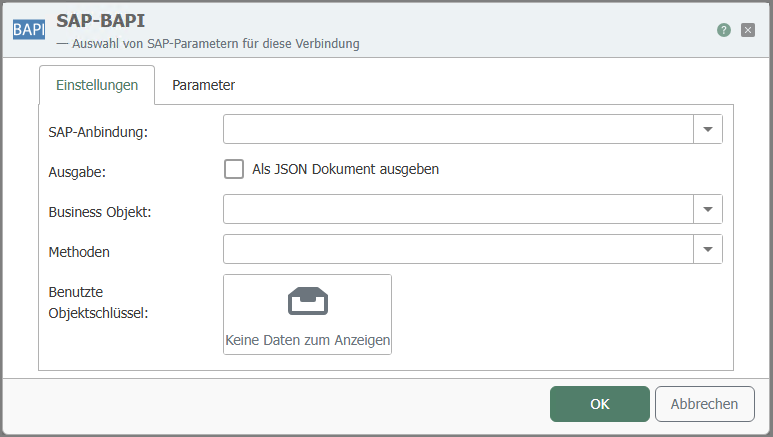773x437 pixels.
Task: Click the 'Benutzte Objektschlüssel' label
Action: click(98, 302)
